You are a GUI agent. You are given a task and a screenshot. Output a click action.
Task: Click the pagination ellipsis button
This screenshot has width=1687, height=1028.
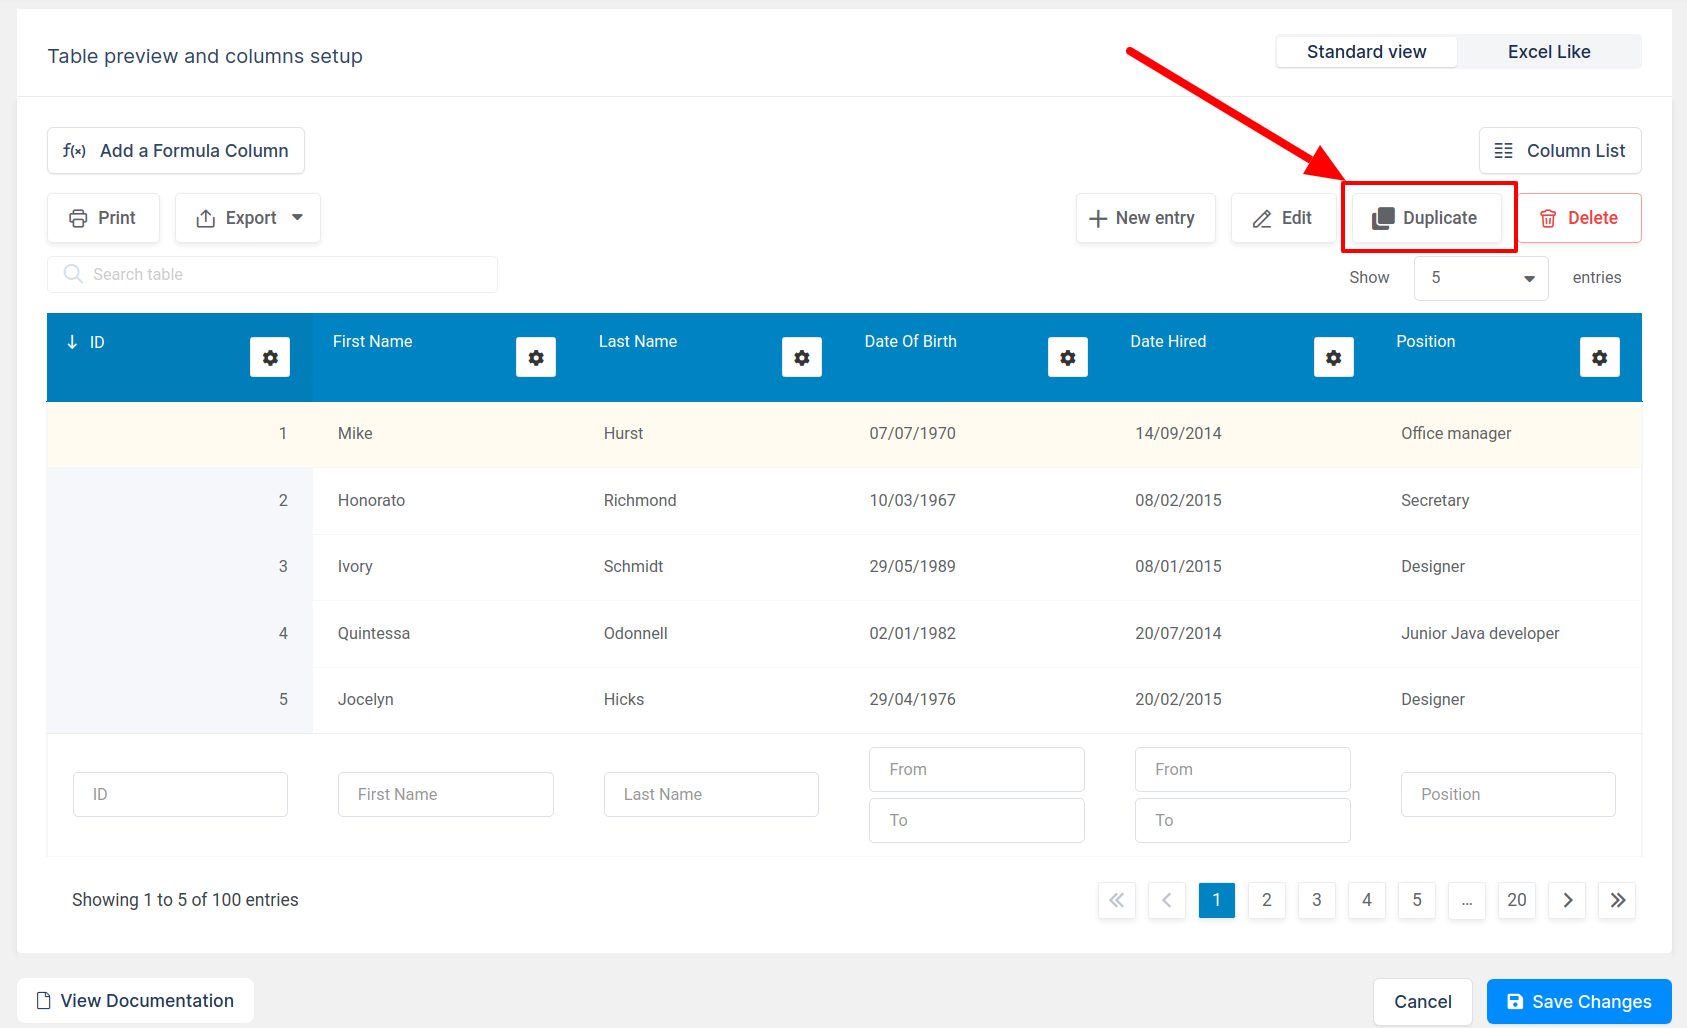[x=1467, y=900]
